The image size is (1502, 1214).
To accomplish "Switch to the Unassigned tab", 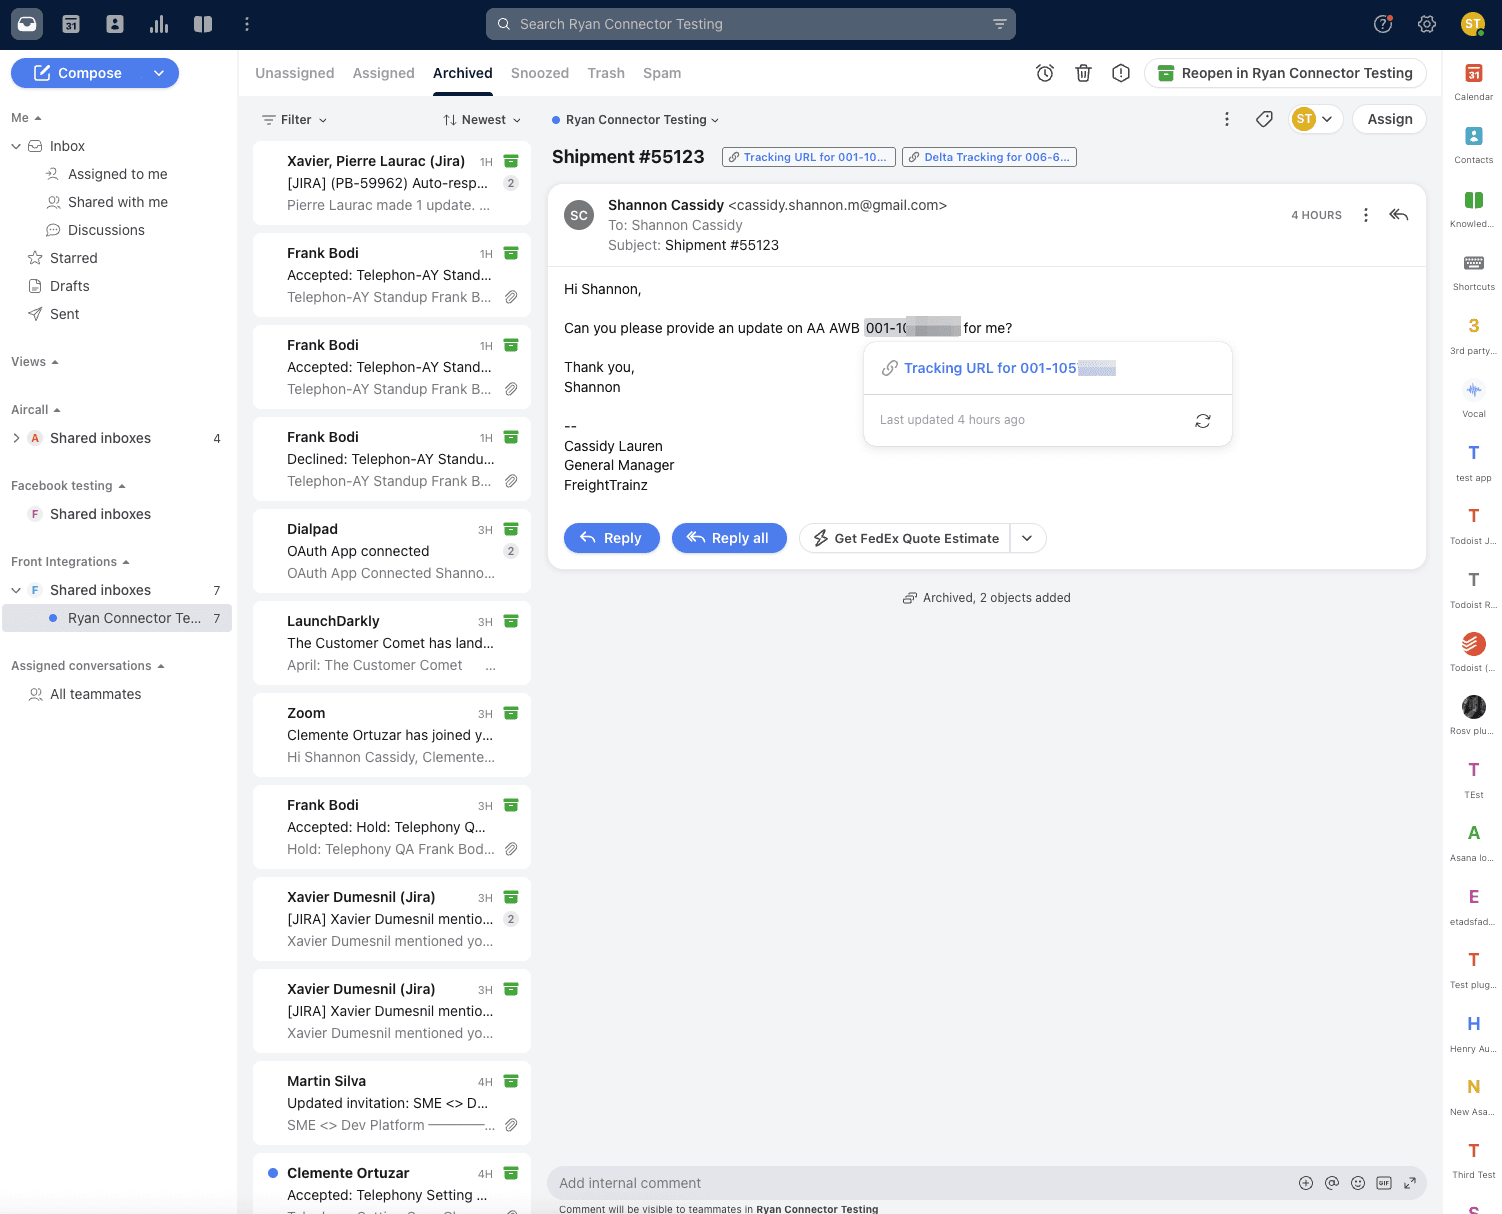I will 294,73.
